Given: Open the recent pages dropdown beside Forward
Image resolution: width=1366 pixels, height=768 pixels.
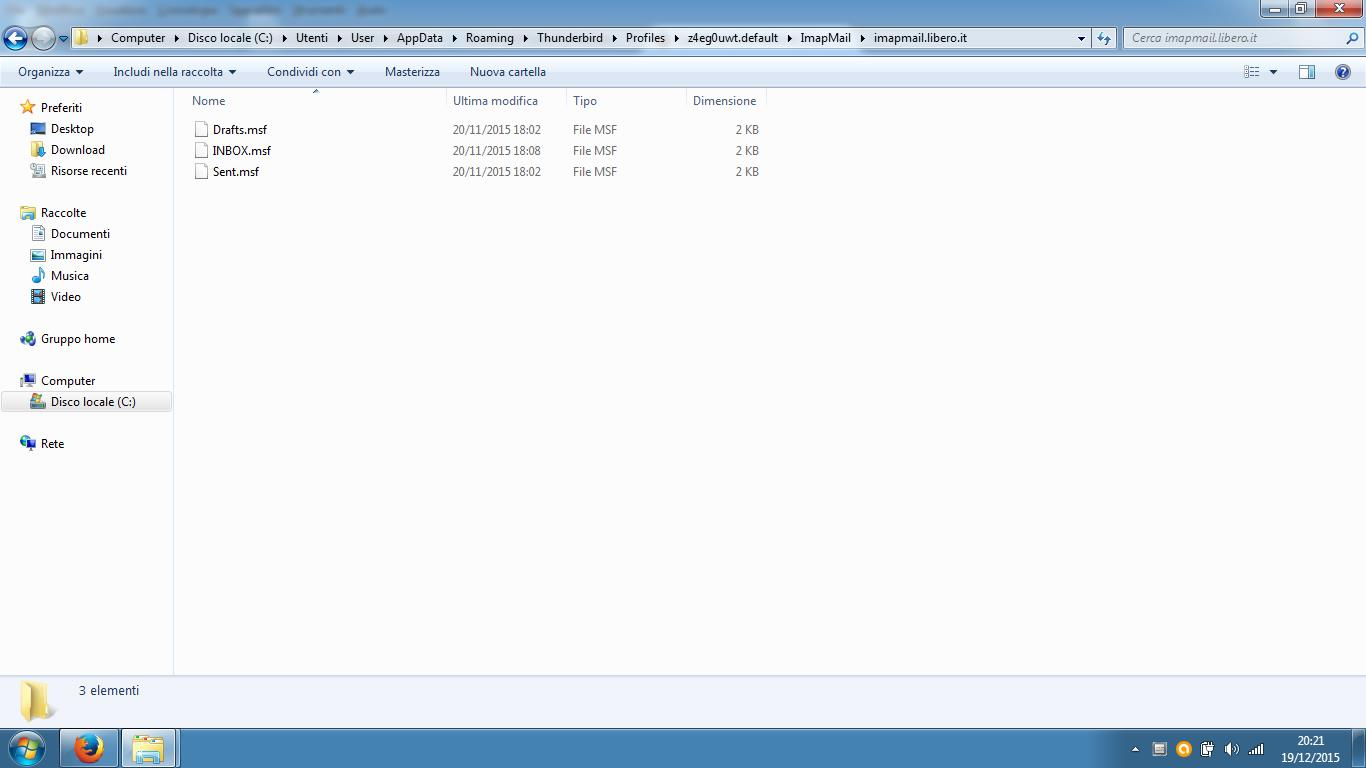Looking at the screenshot, I should point(64,39).
